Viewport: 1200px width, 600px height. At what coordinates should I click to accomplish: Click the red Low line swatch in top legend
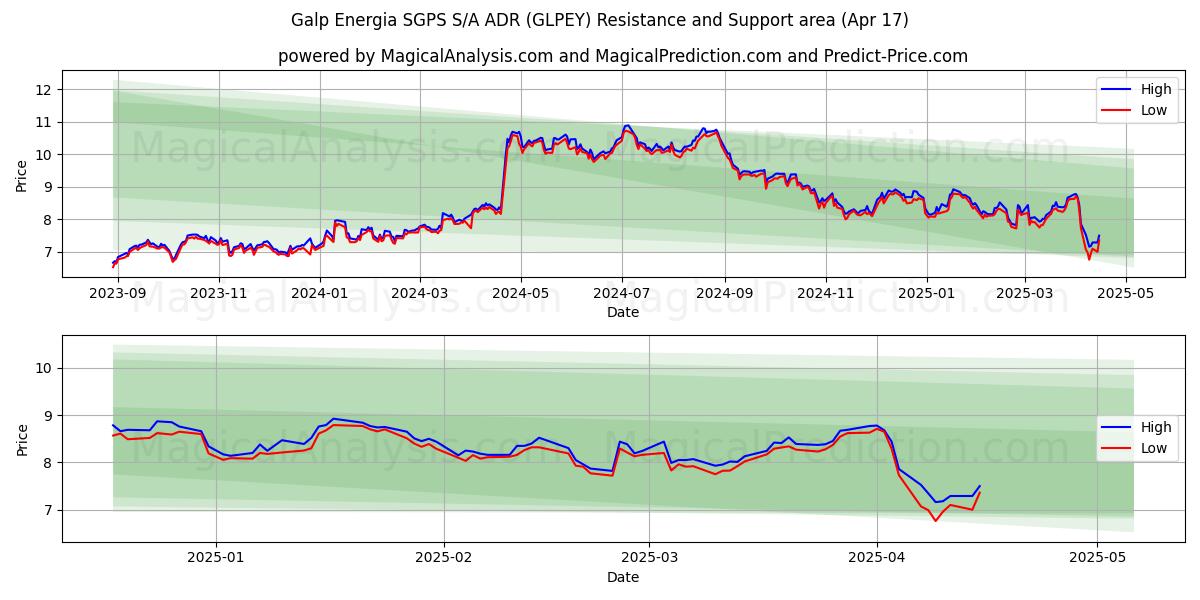click(1118, 110)
